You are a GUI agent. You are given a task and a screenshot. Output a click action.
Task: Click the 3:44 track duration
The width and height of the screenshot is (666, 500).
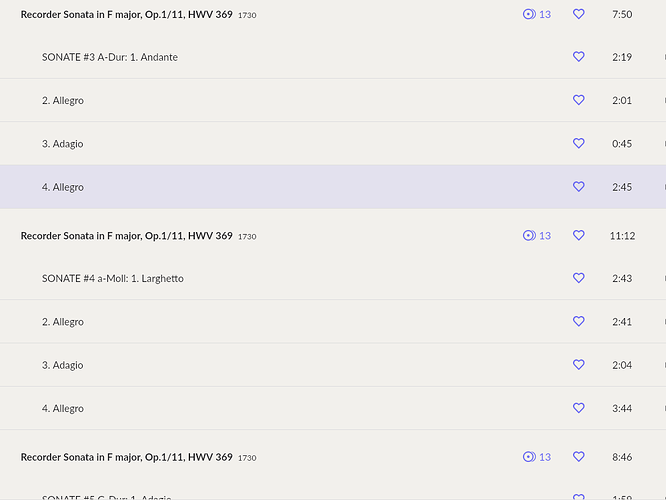(622, 408)
